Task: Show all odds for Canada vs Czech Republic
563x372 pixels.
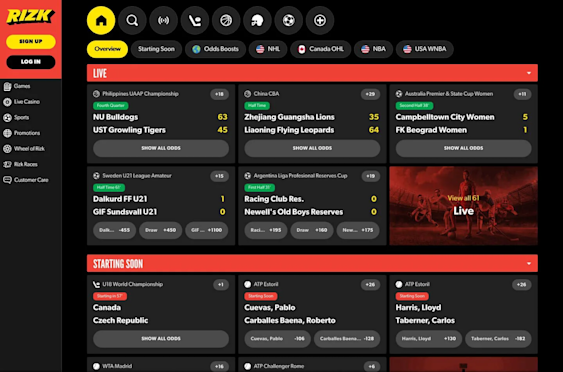Action: pos(161,339)
